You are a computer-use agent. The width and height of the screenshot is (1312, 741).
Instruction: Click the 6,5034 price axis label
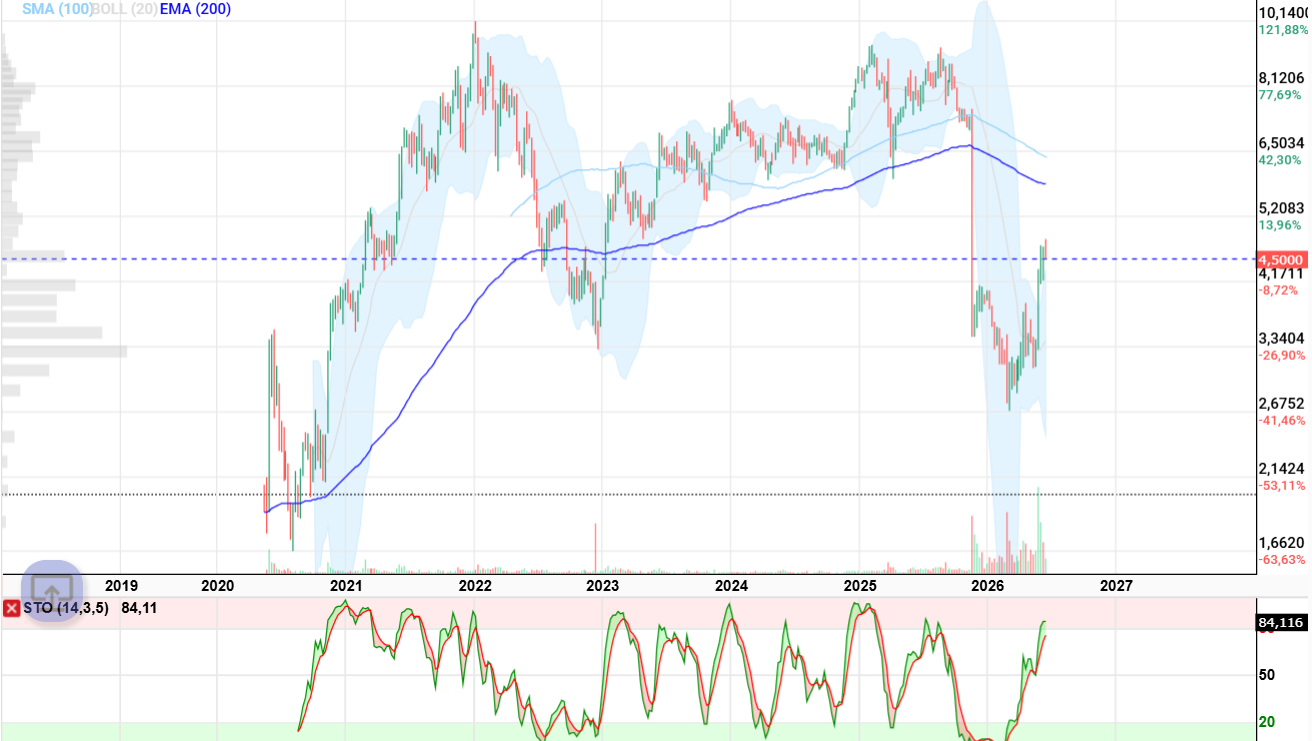1282,143
